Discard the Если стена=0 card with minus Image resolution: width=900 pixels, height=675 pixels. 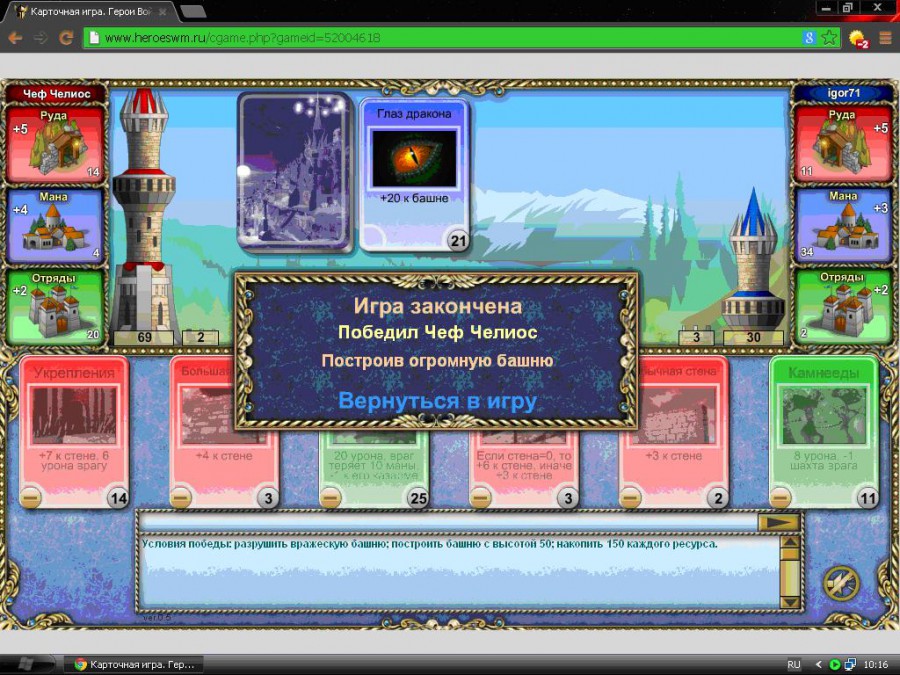pyautogui.click(x=480, y=497)
